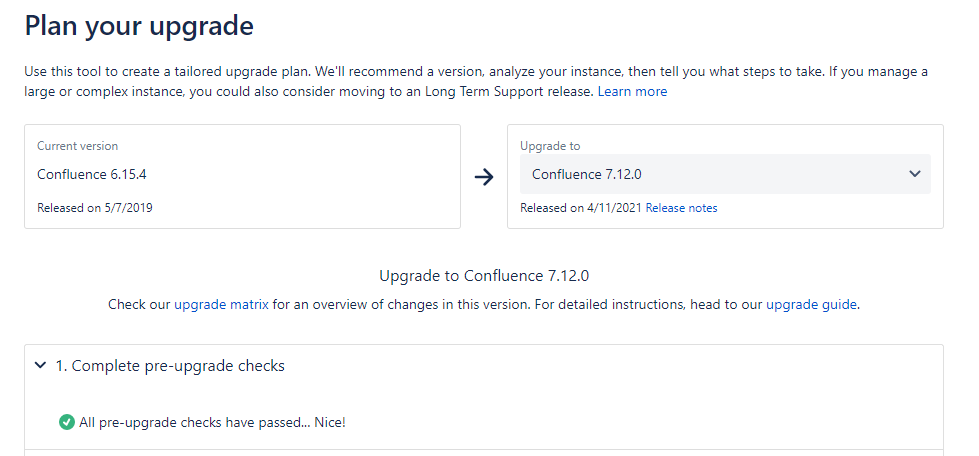This screenshot has height=456, width=979.
Task: Click the Current version info box
Action: pyautogui.click(x=242, y=177)
